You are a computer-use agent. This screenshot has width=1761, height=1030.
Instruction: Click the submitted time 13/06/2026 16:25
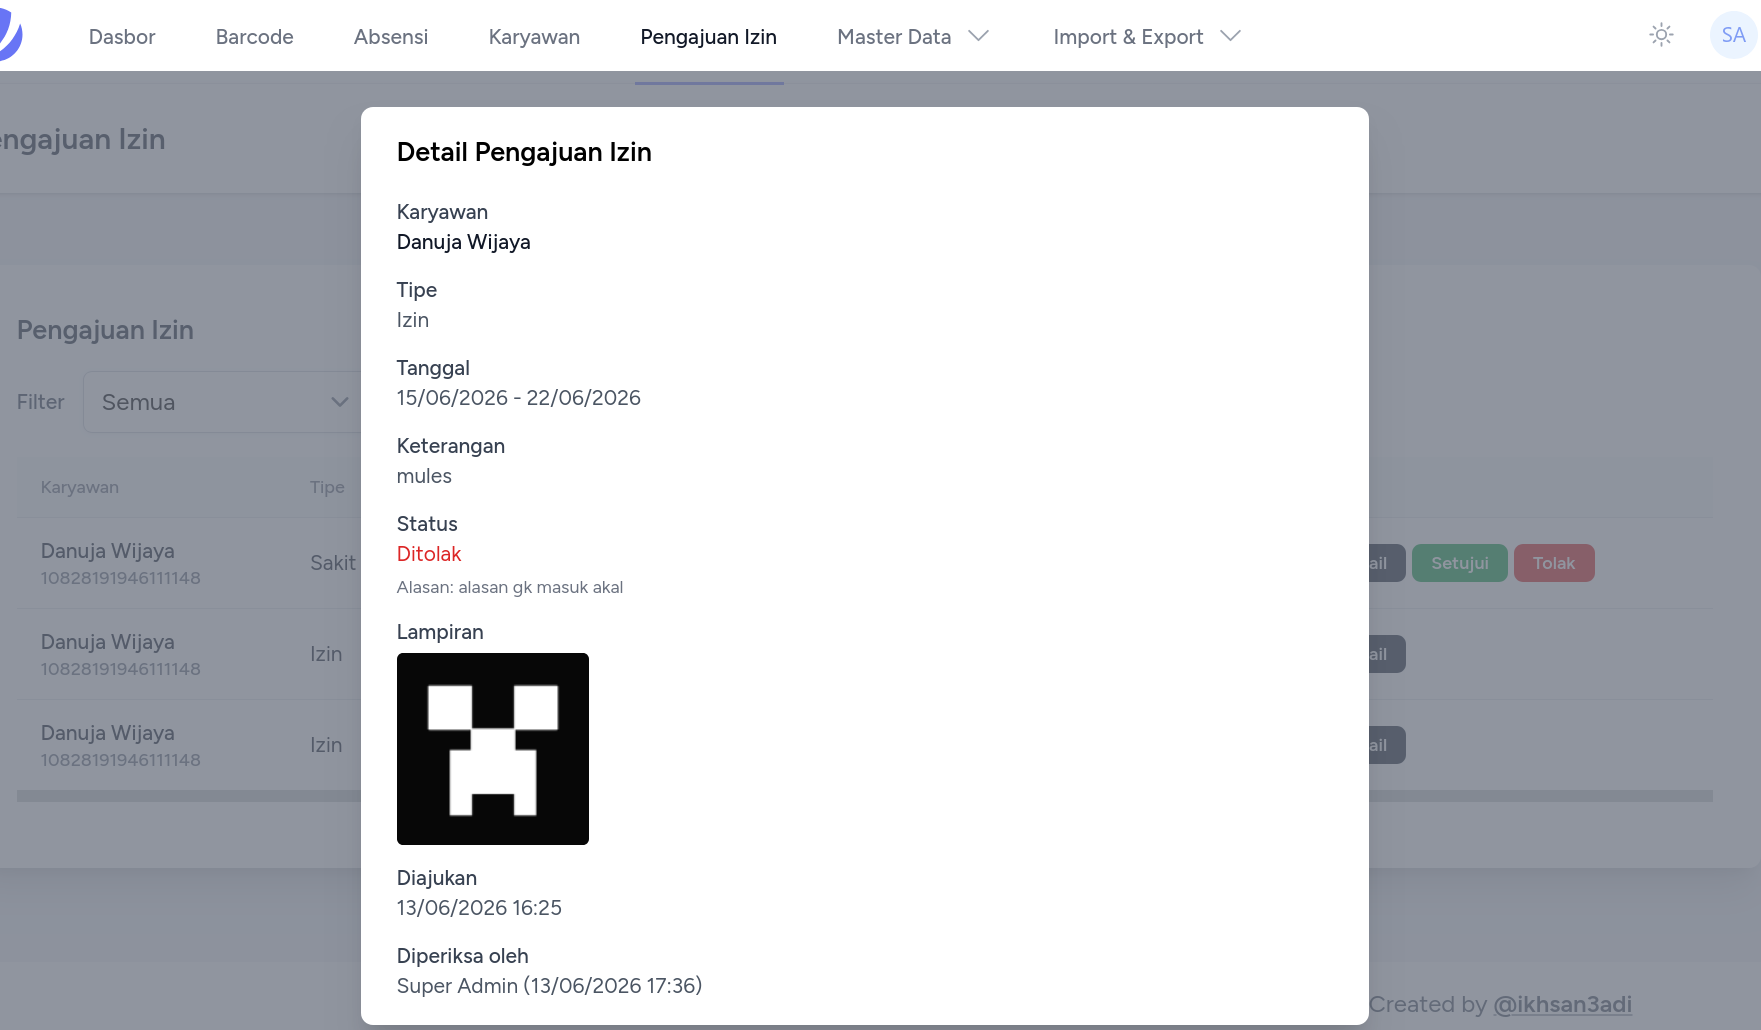point(479,908)
